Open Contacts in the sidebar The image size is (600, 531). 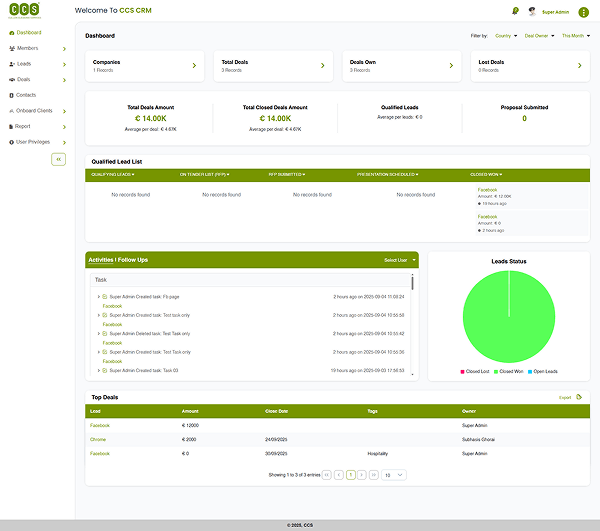pos(26,95)
